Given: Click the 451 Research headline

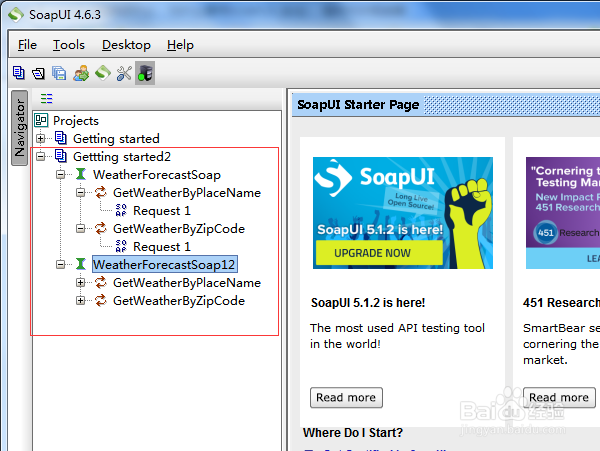Looking at the screenshot, I should point(561,303).
